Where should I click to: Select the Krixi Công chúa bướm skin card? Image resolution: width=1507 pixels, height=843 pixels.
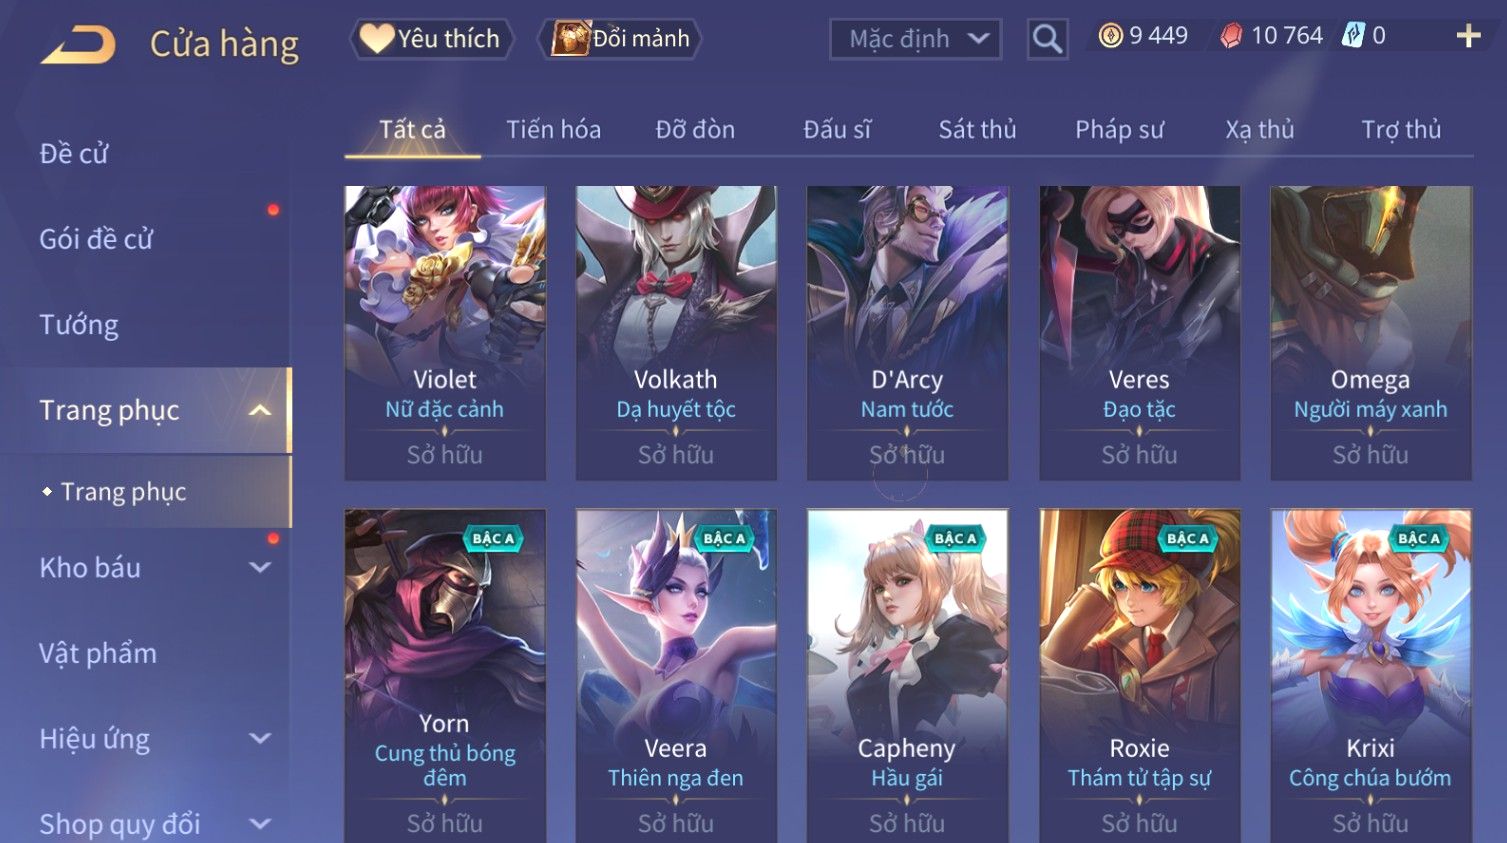1370,676
